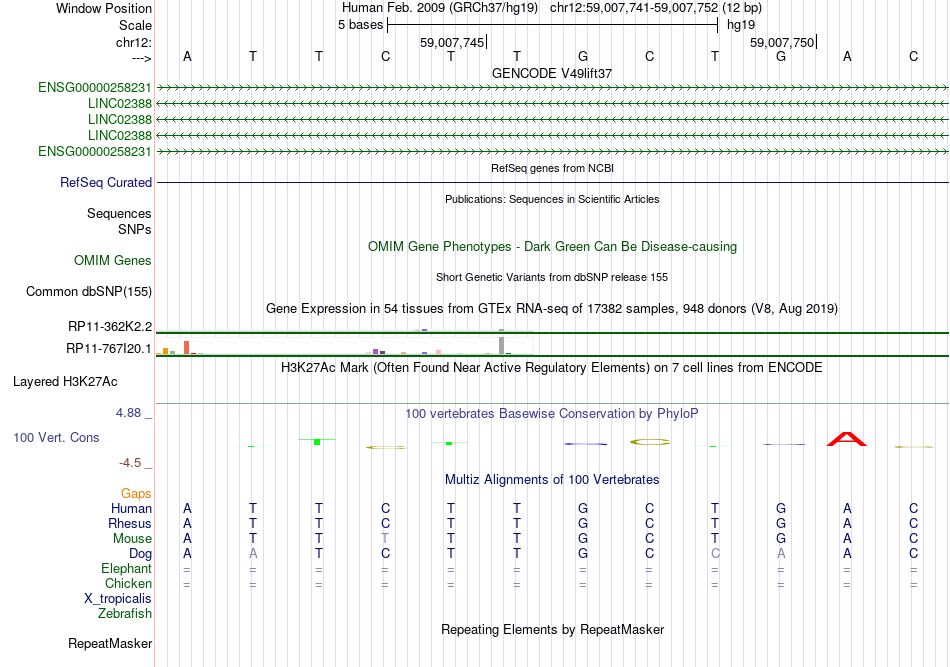Image resolution: width=950 pixels, height=667 pixels.
Task: Click the faded C in the Dog alignment row
Action: 715,554
